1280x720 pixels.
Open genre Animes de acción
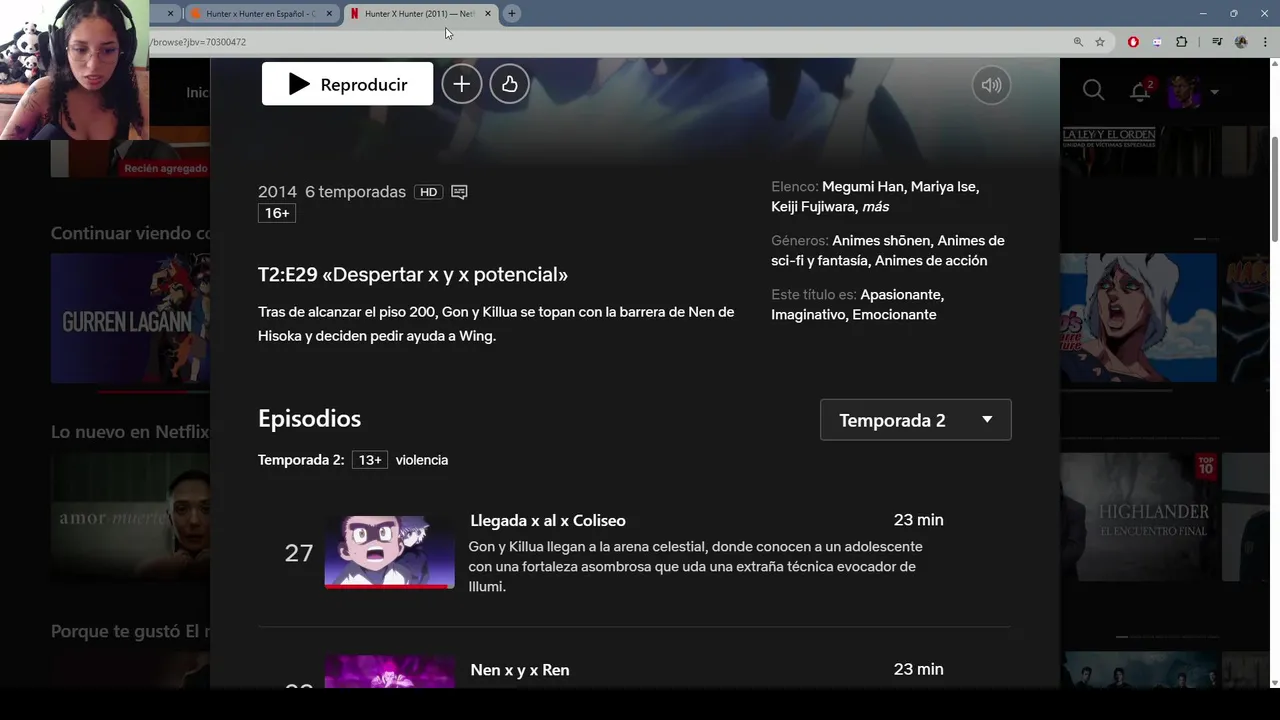click(930, 261)
